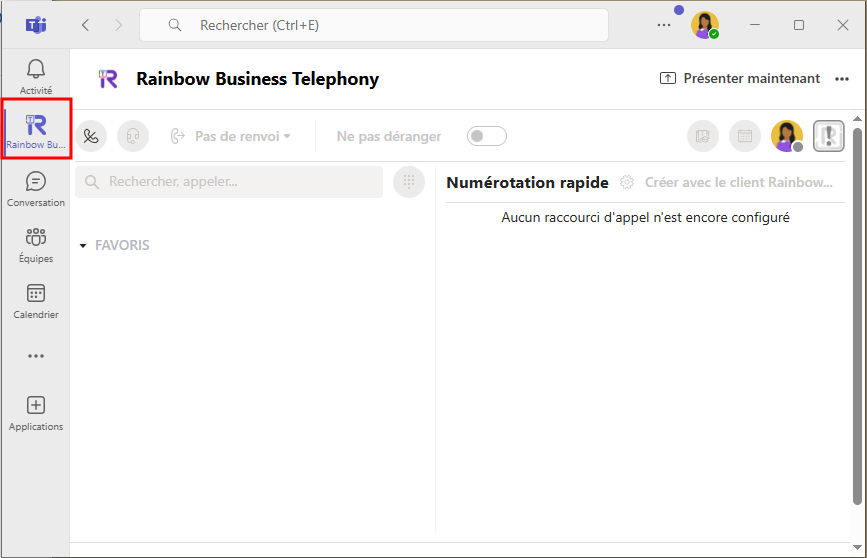Image resolution: width=867 pixels, height=558 pixels.
Task: Open the voicemail icon in toolbar
Action: pos(703,136)
